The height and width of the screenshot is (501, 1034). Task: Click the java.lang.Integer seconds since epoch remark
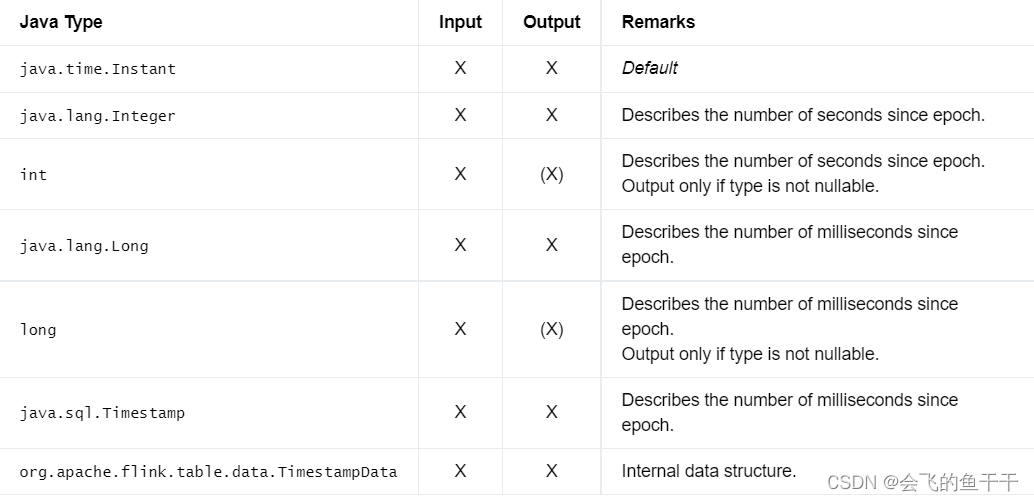803,115
